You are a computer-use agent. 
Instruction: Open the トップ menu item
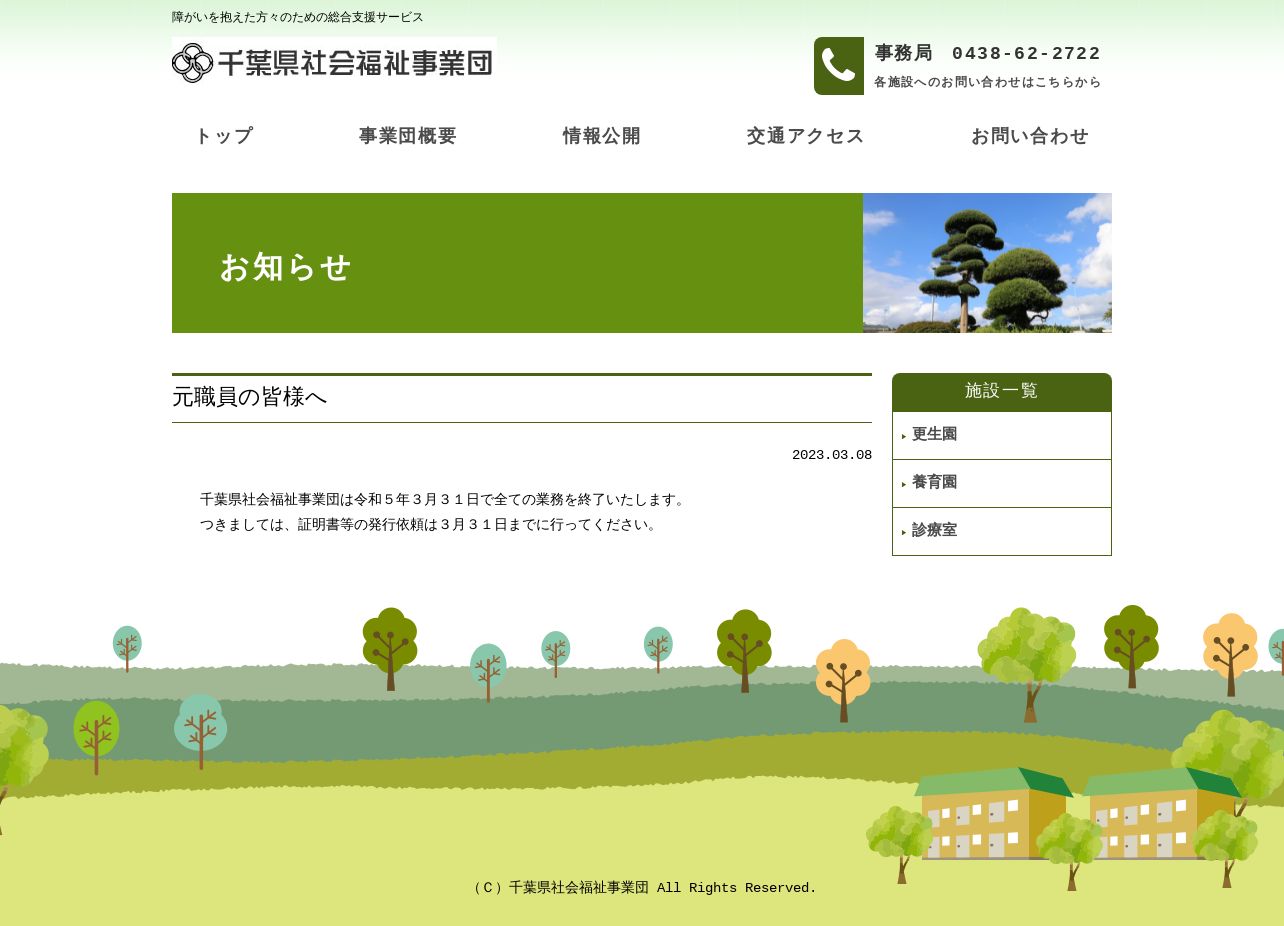pyautogui.click(x=224, y=136)
